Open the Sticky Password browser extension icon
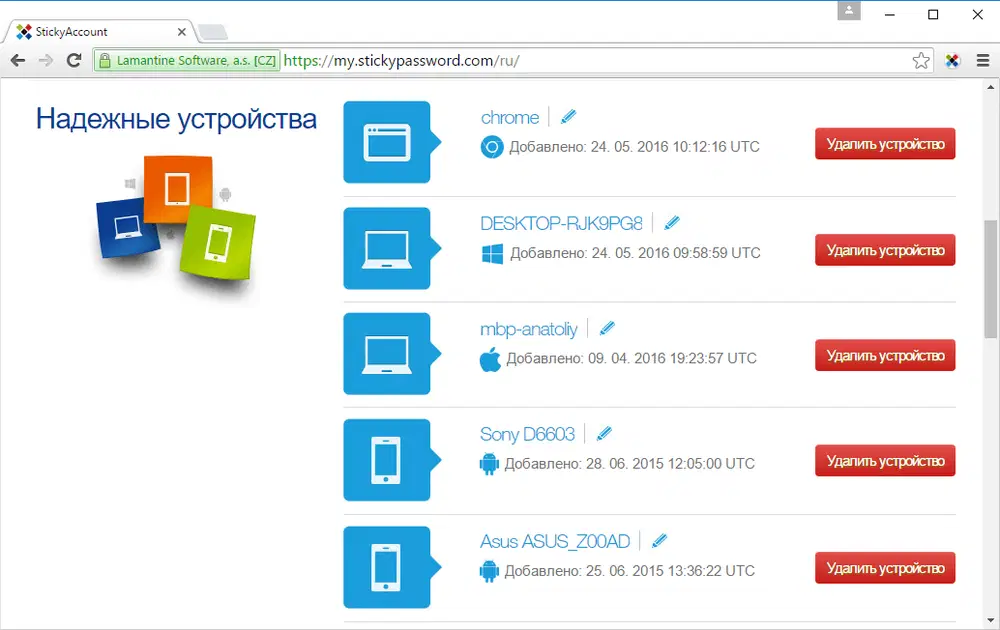This screenshot has width=1000, height=630. point(953,60)
